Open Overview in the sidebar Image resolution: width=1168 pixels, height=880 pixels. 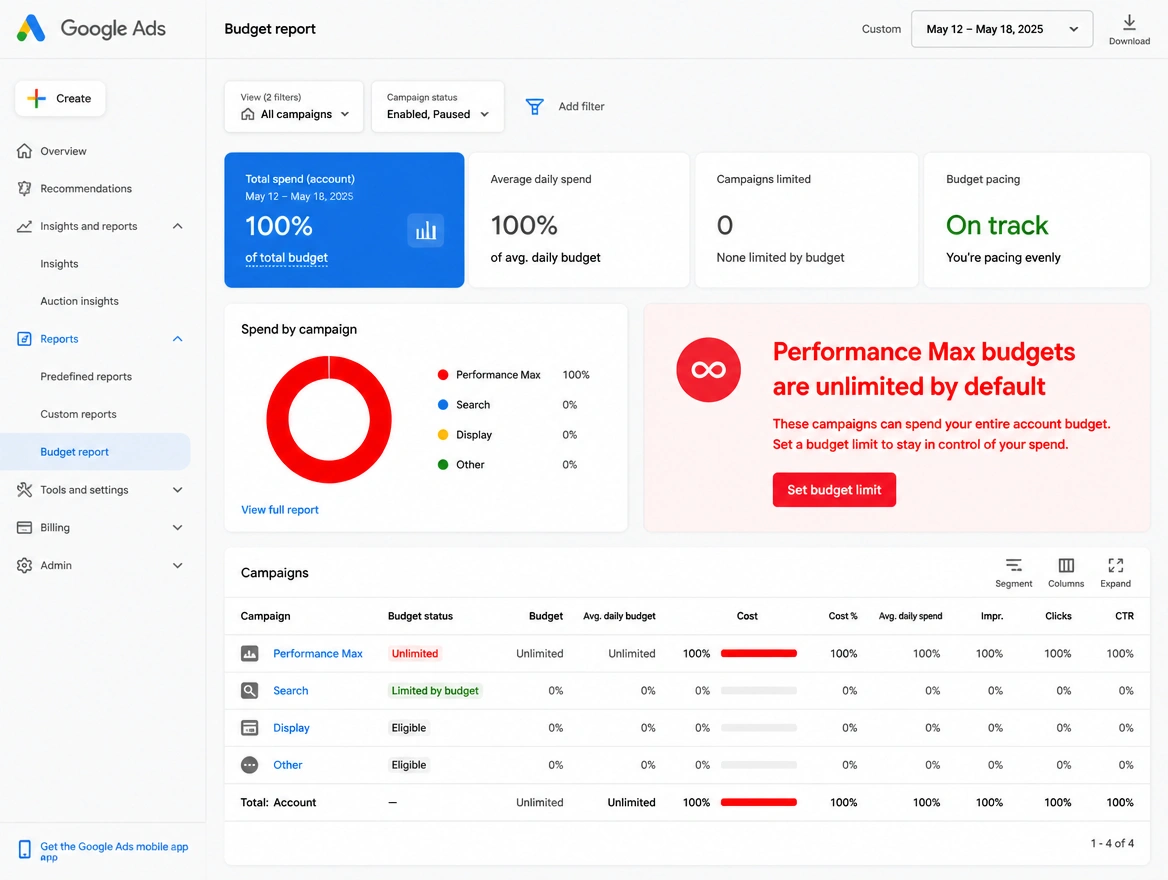[63, 151]
